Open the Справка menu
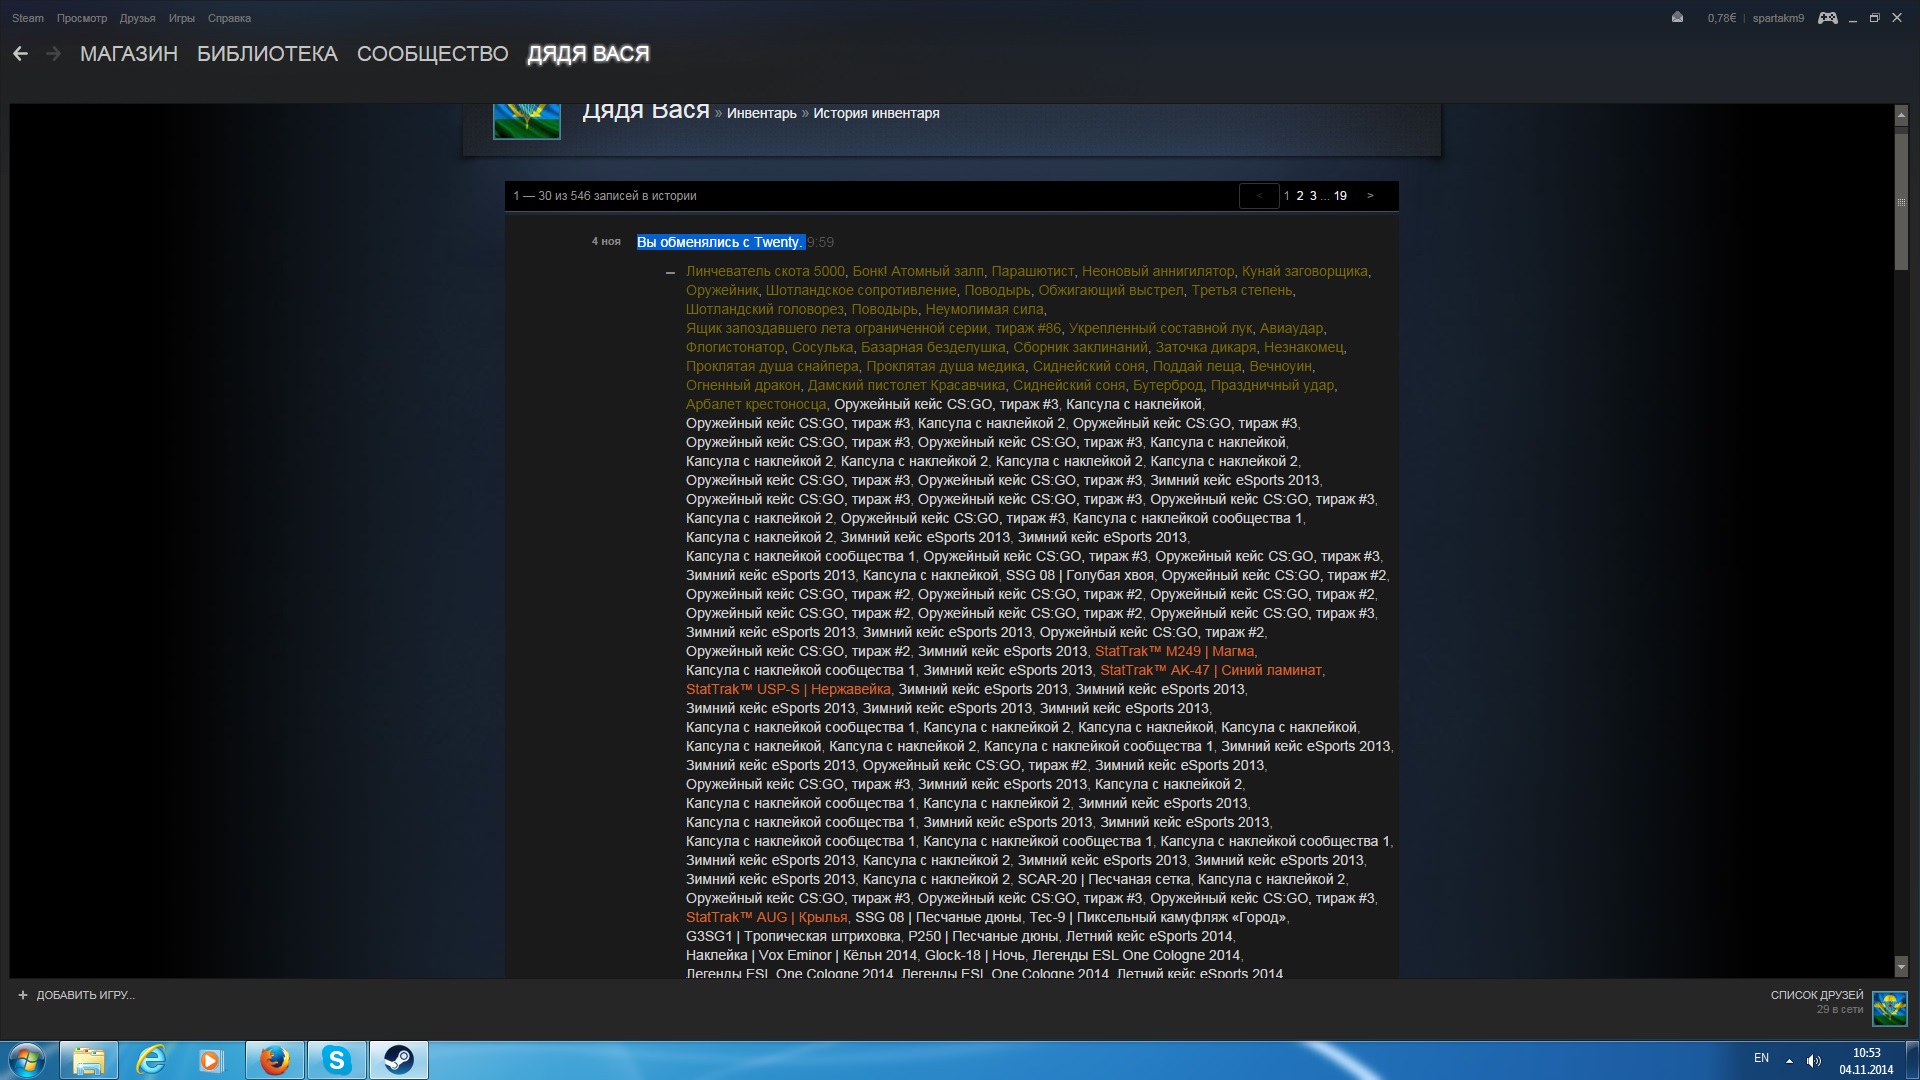This screenshot has height=1080, width=1920. click(229, 18)
